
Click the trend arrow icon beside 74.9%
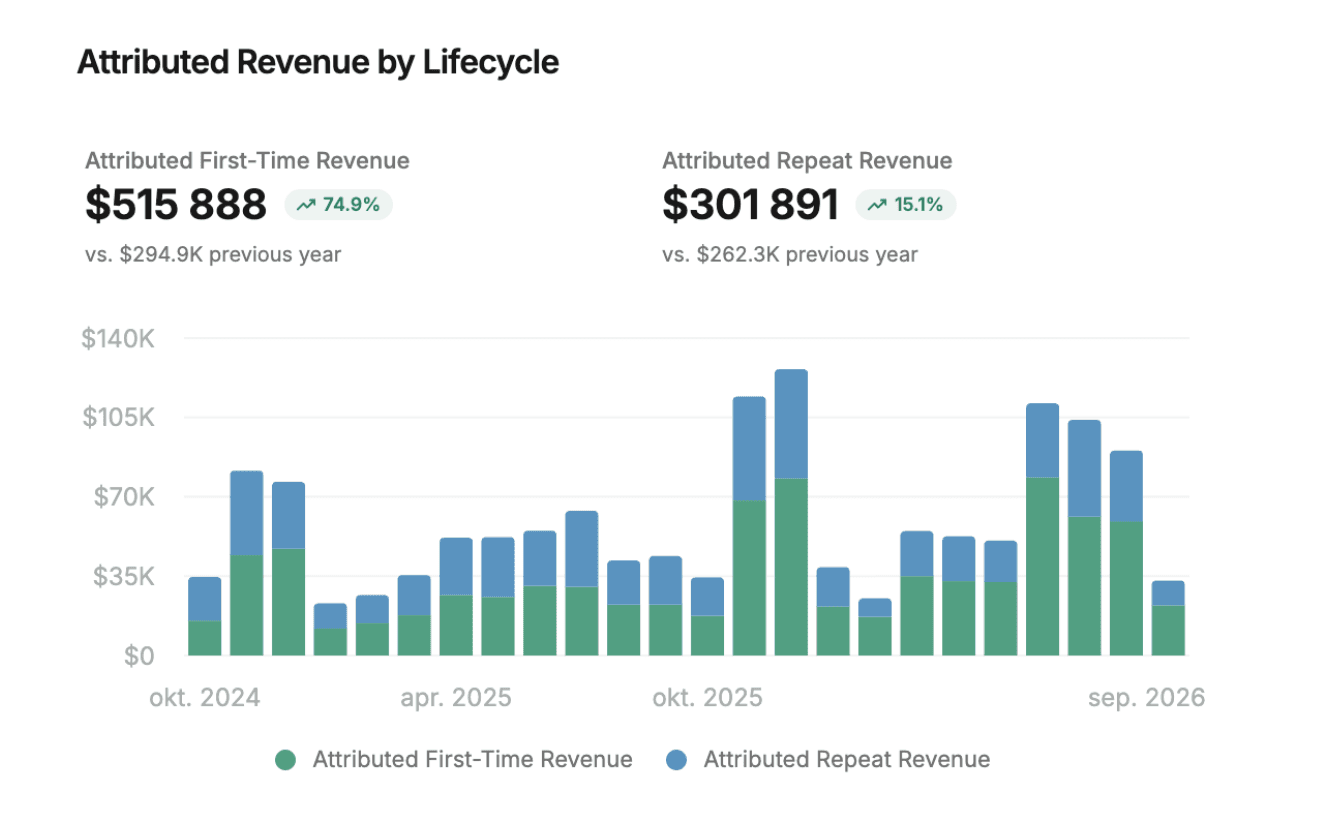[306, 205]
